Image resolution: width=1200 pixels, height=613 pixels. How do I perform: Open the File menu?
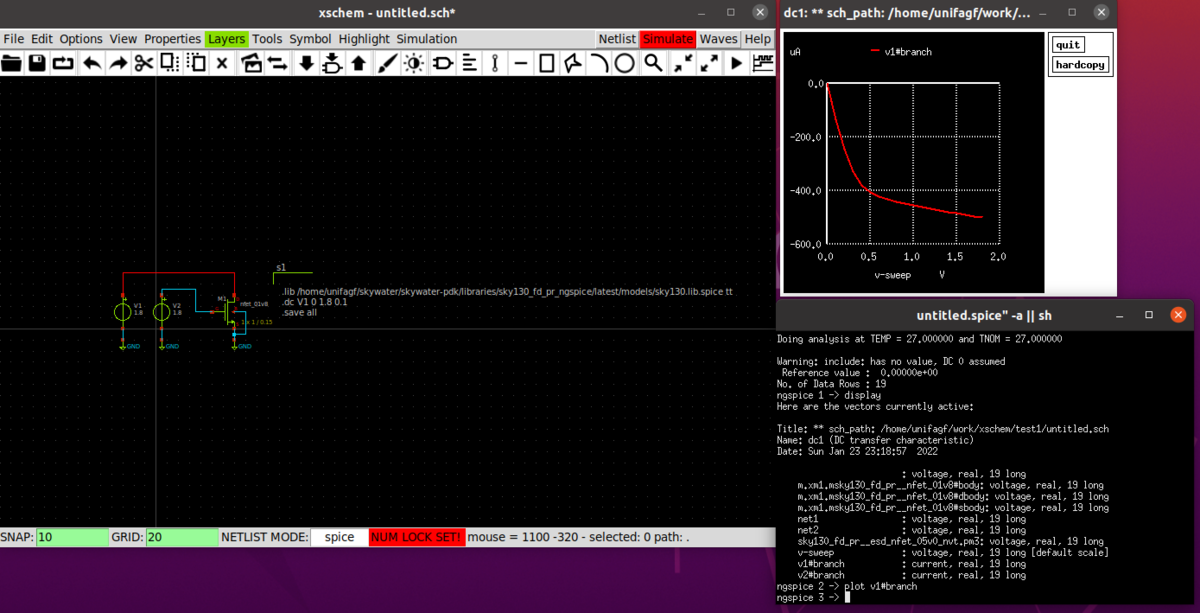[14, 39]
